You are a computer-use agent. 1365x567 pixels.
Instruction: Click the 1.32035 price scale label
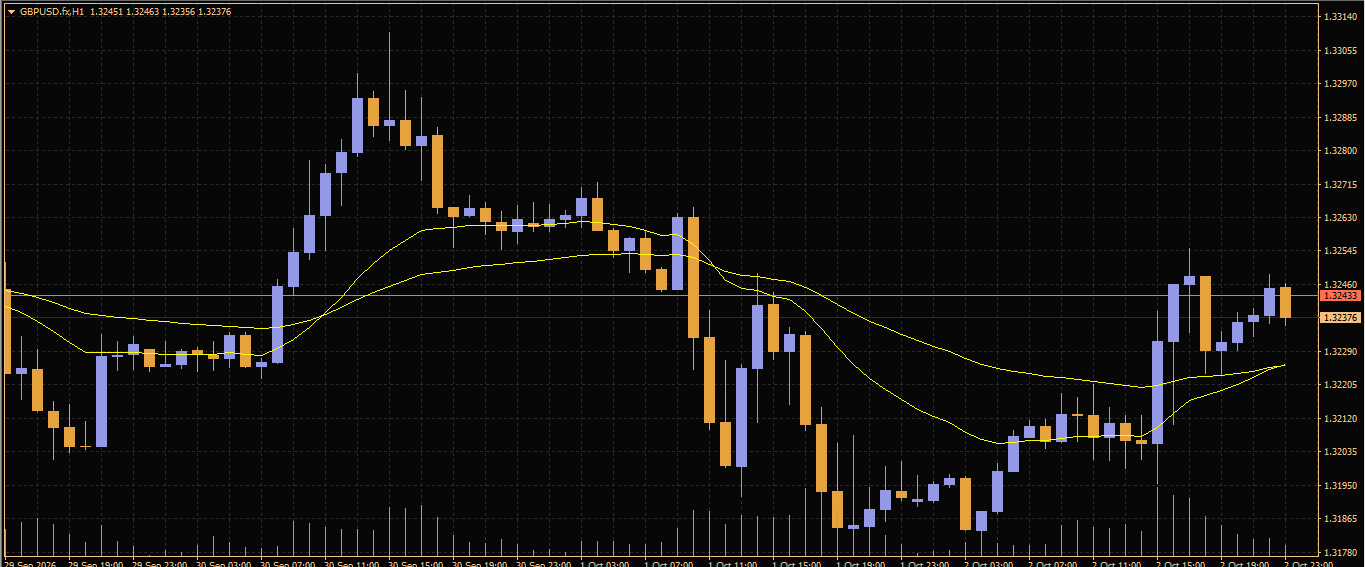click(x=1340, y=451)
